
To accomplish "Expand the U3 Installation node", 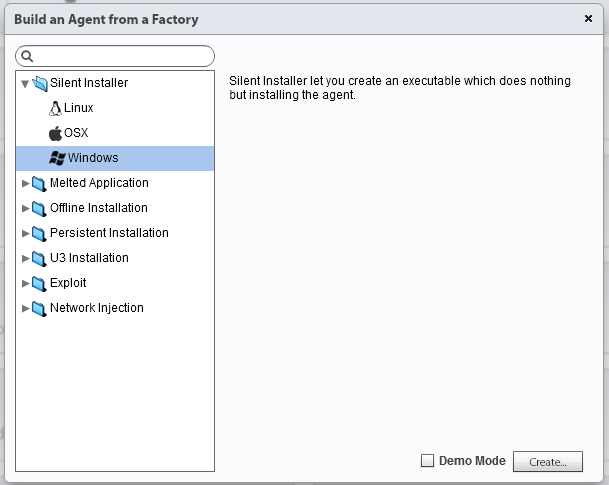I will point(26,258).
